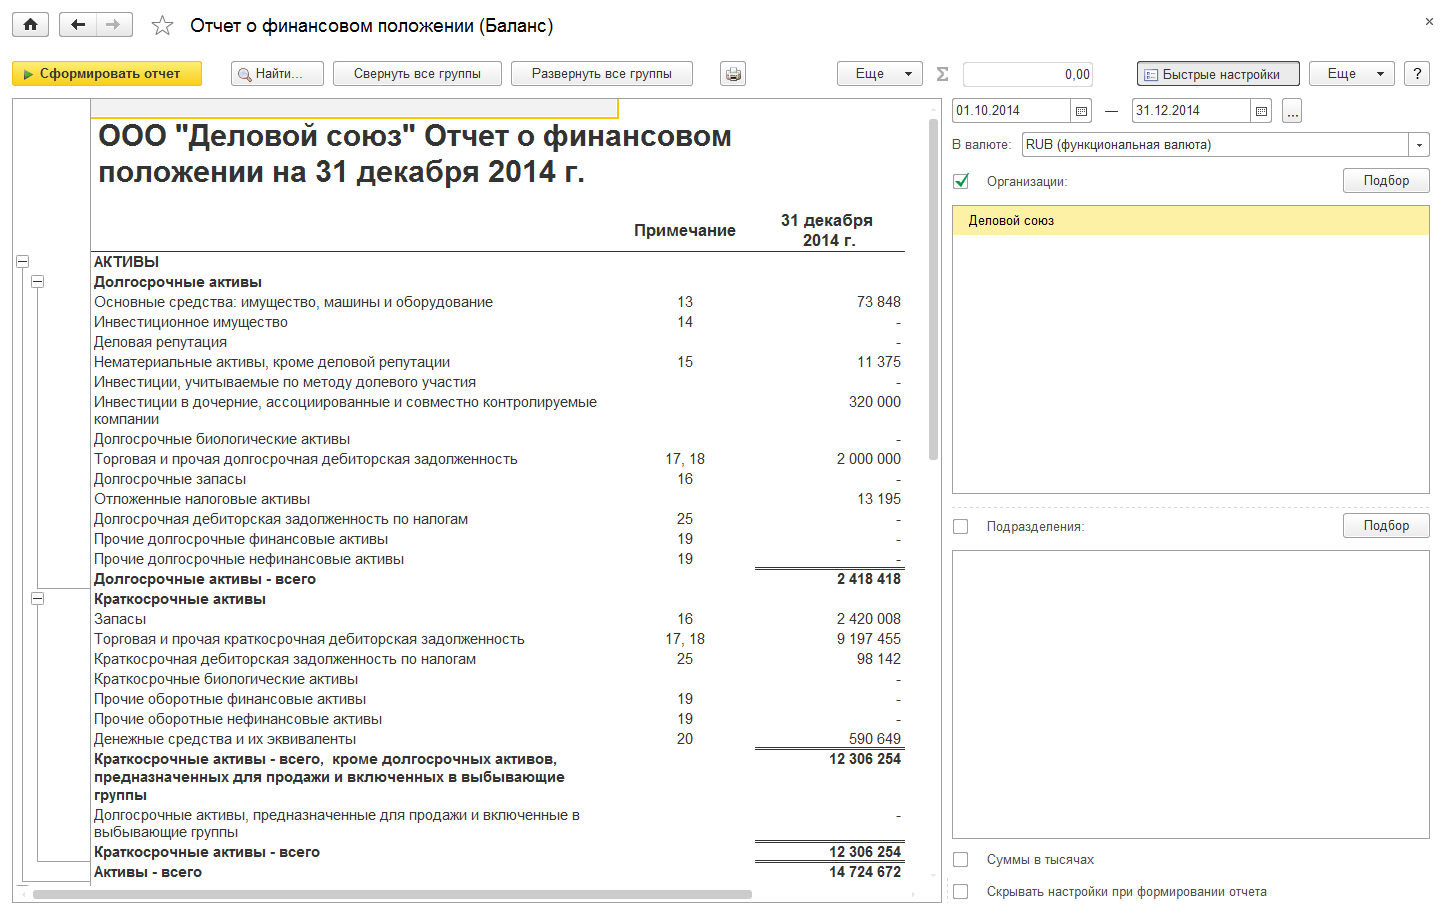Click Подбор next to Подразделения
The width and height of the screenshot is (1447, 915).
[1386, 526]
